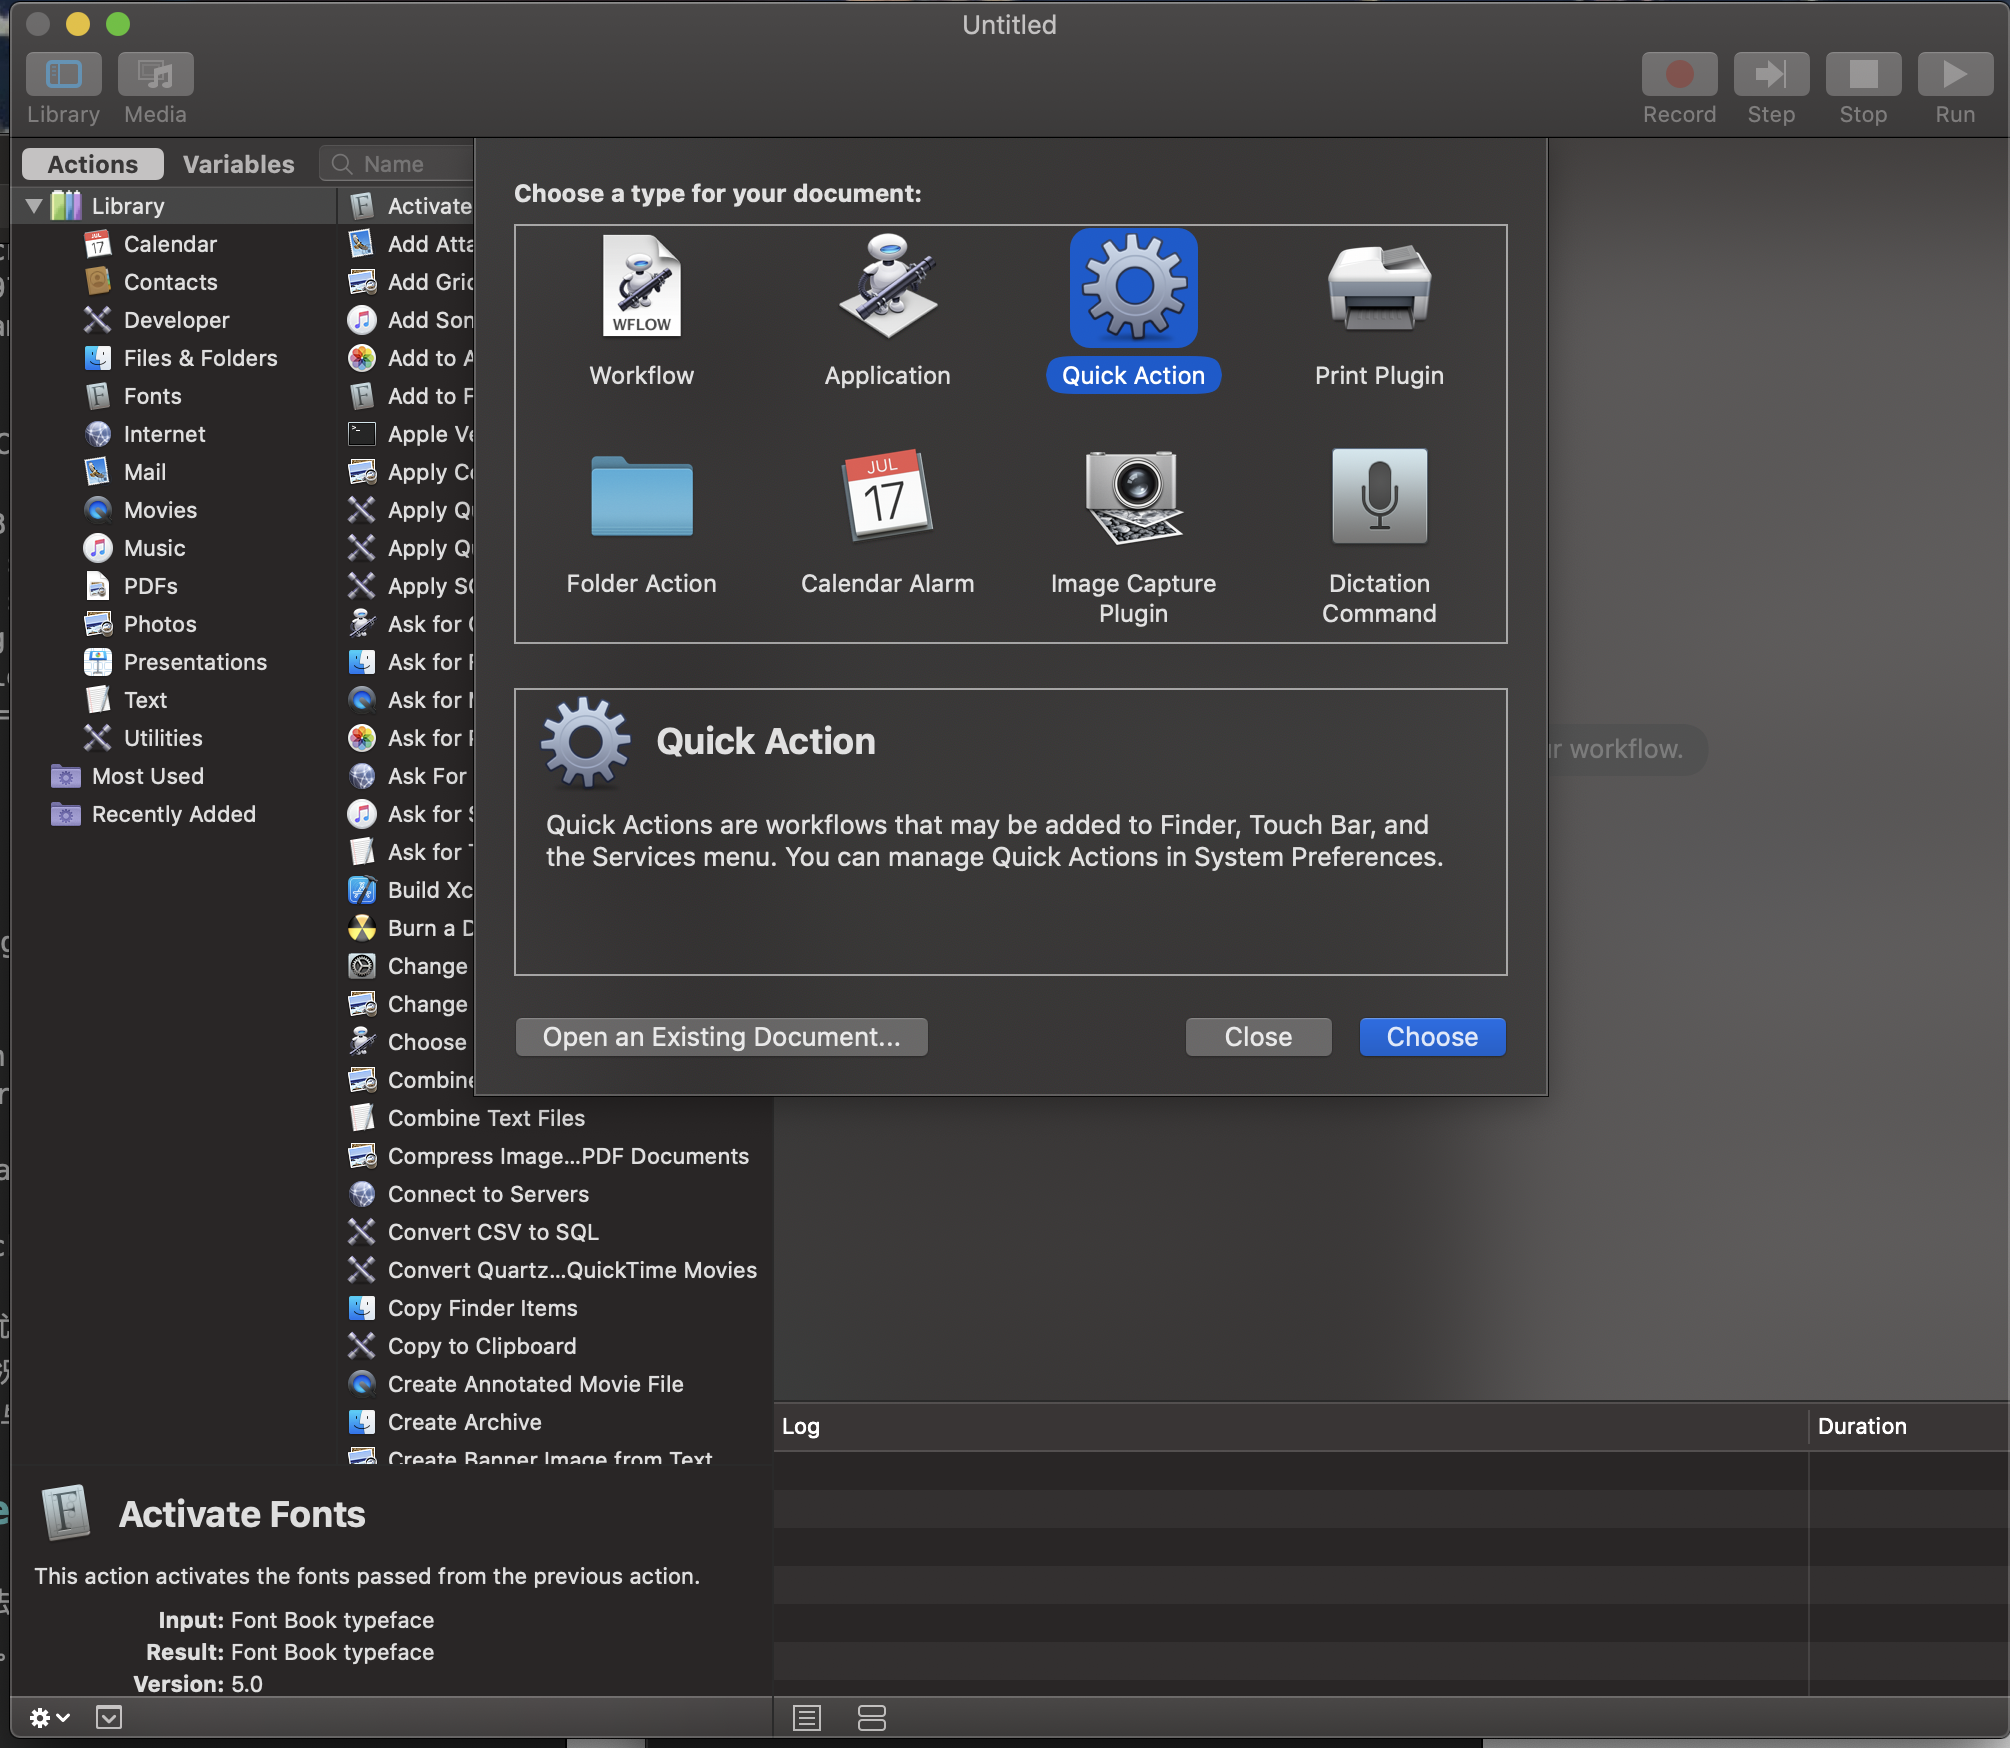Screen dimensions: 2010x1748
Task: Select the Photos category
Action: point(160,624)
